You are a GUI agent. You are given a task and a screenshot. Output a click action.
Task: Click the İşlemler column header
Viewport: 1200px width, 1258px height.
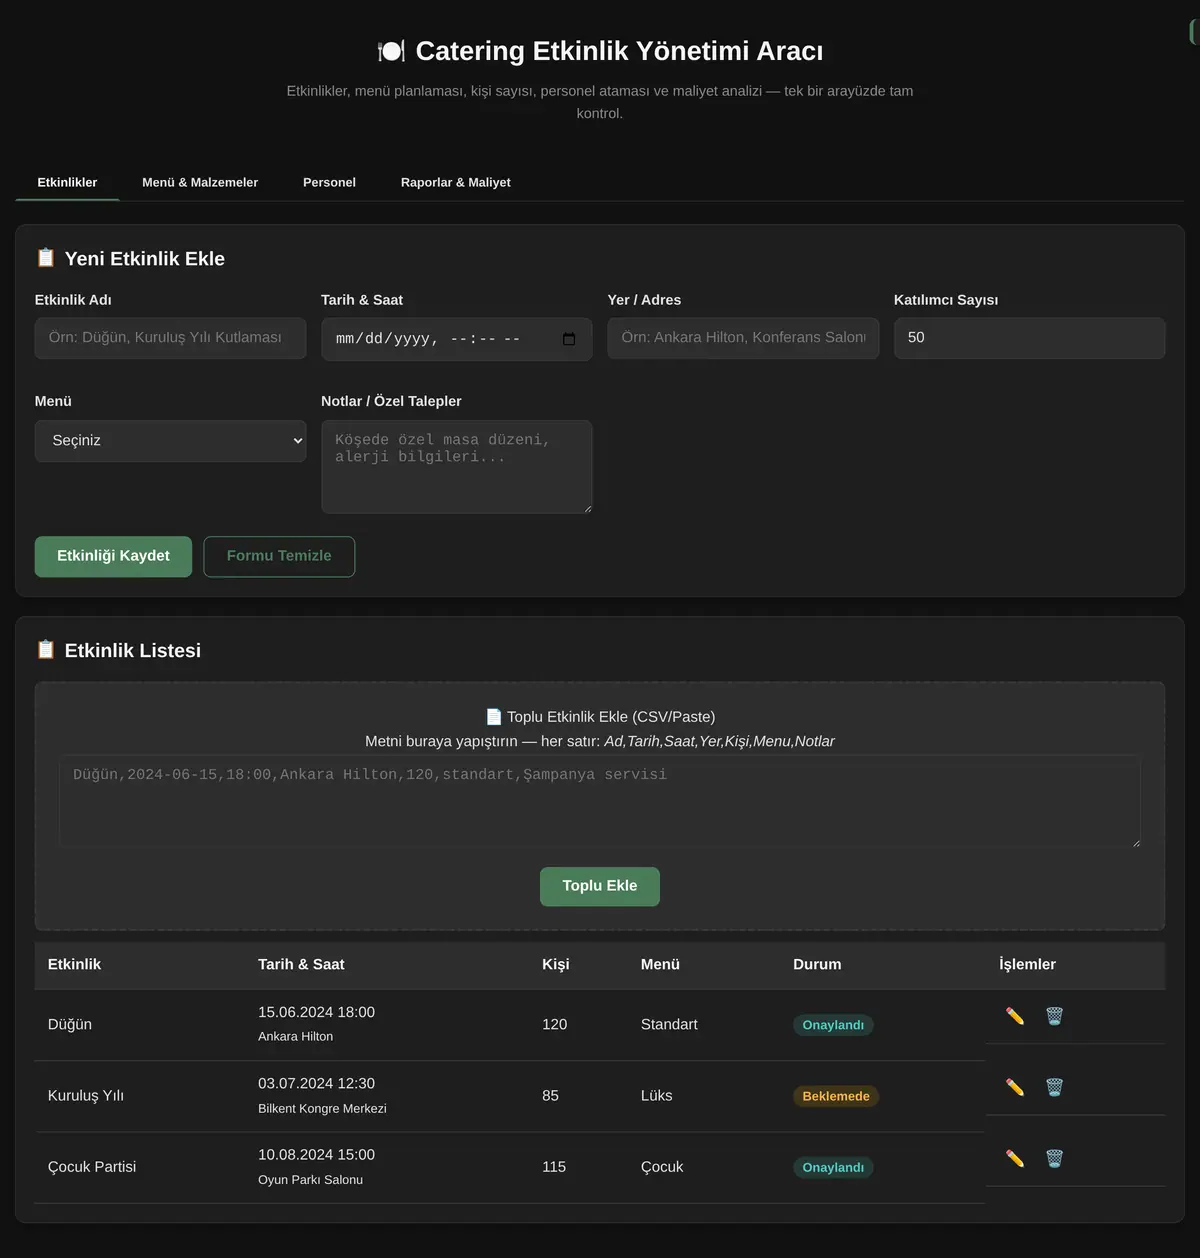click(1027, 965)
